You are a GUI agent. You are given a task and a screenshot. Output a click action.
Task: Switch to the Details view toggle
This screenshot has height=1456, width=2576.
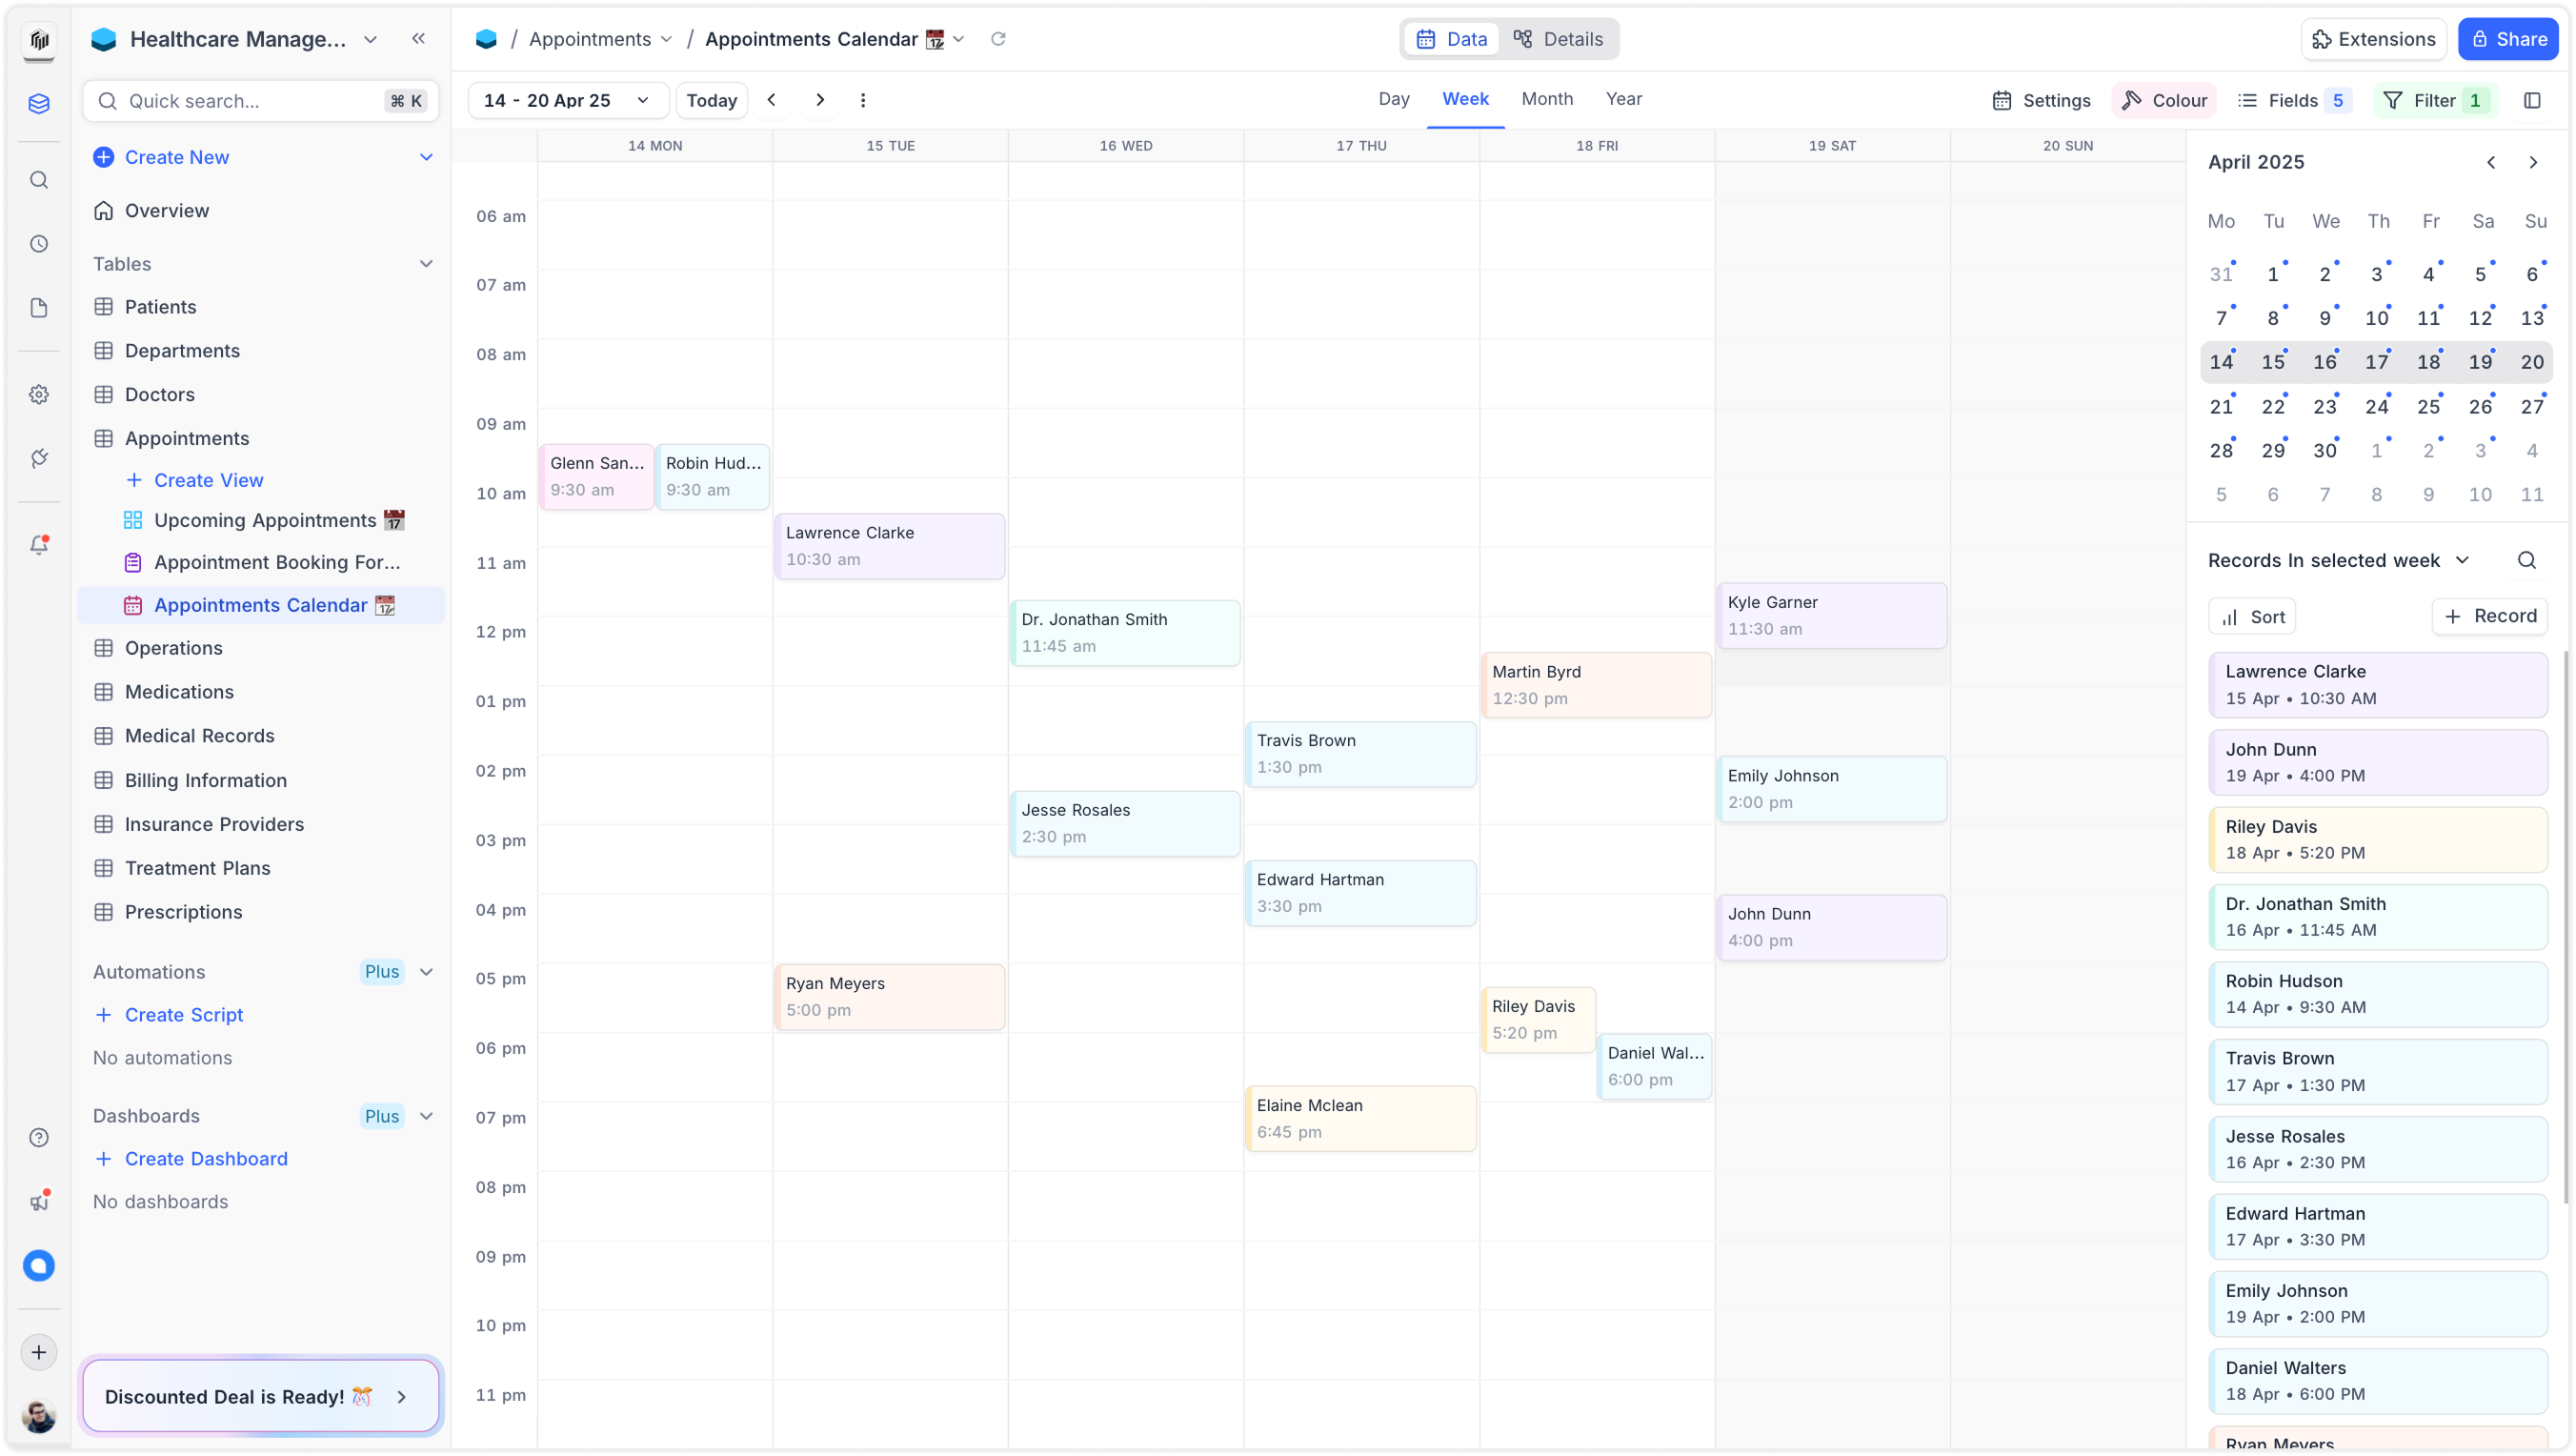pyautogui.click(x=1558, y=39)
